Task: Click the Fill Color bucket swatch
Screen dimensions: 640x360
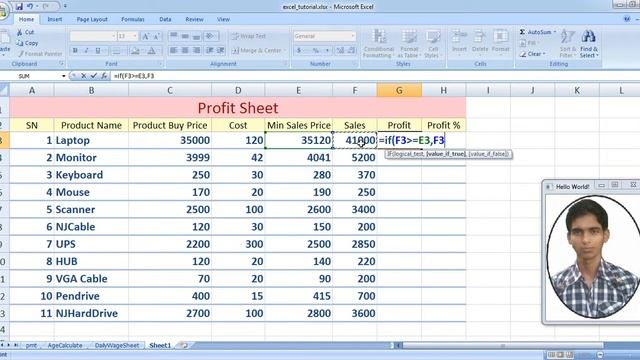Action: [x=135, y=51]
